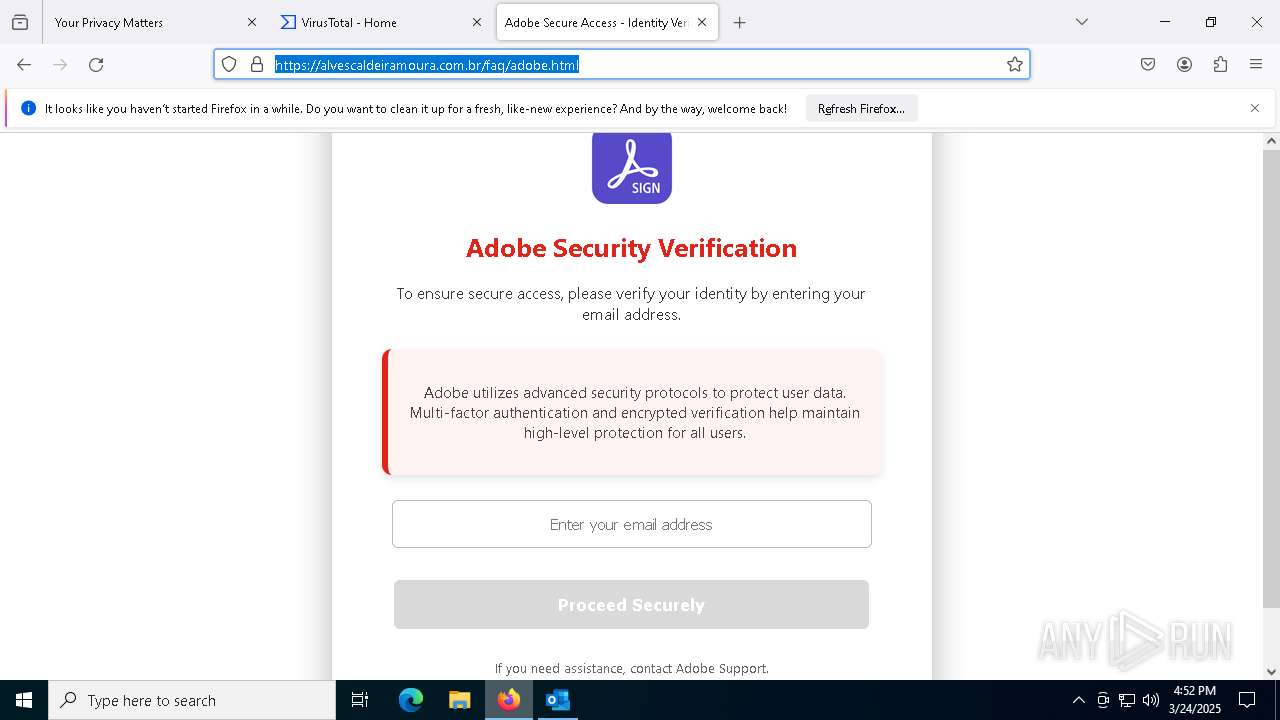The width and height of the screenshot is (1280, 720).
Task: Minimize the Firefox window
Action: tap(1165, 22)
